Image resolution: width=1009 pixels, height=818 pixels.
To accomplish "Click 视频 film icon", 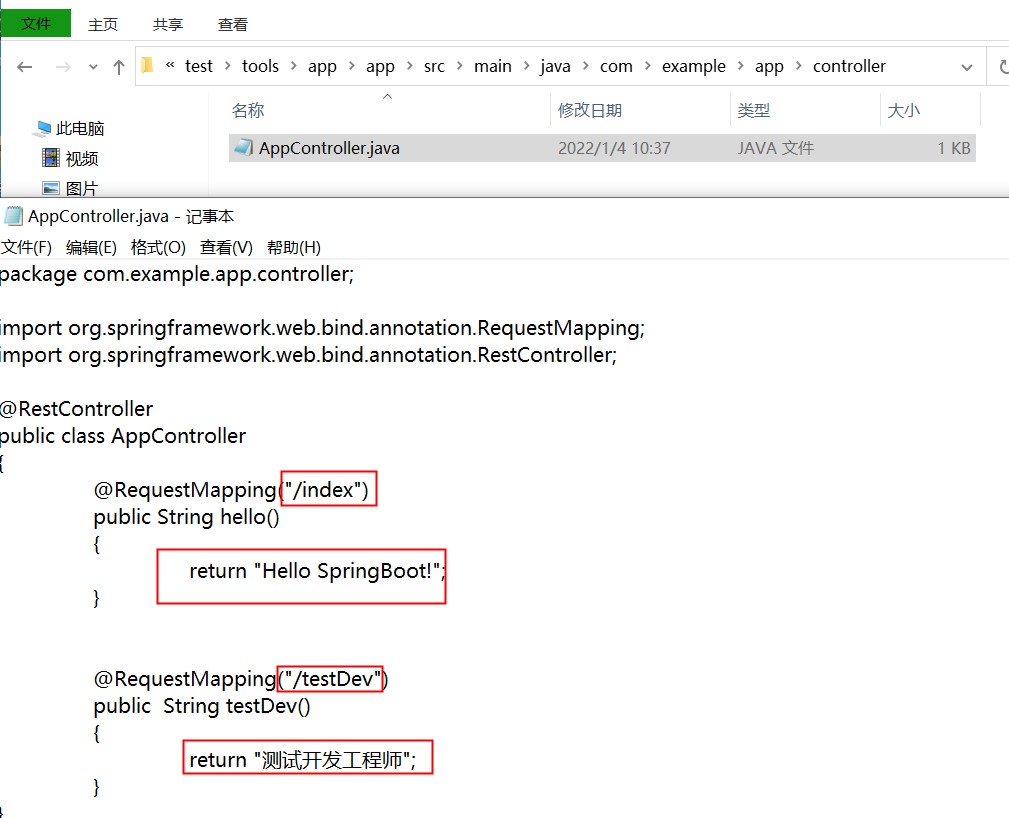I will coord(51,158).
